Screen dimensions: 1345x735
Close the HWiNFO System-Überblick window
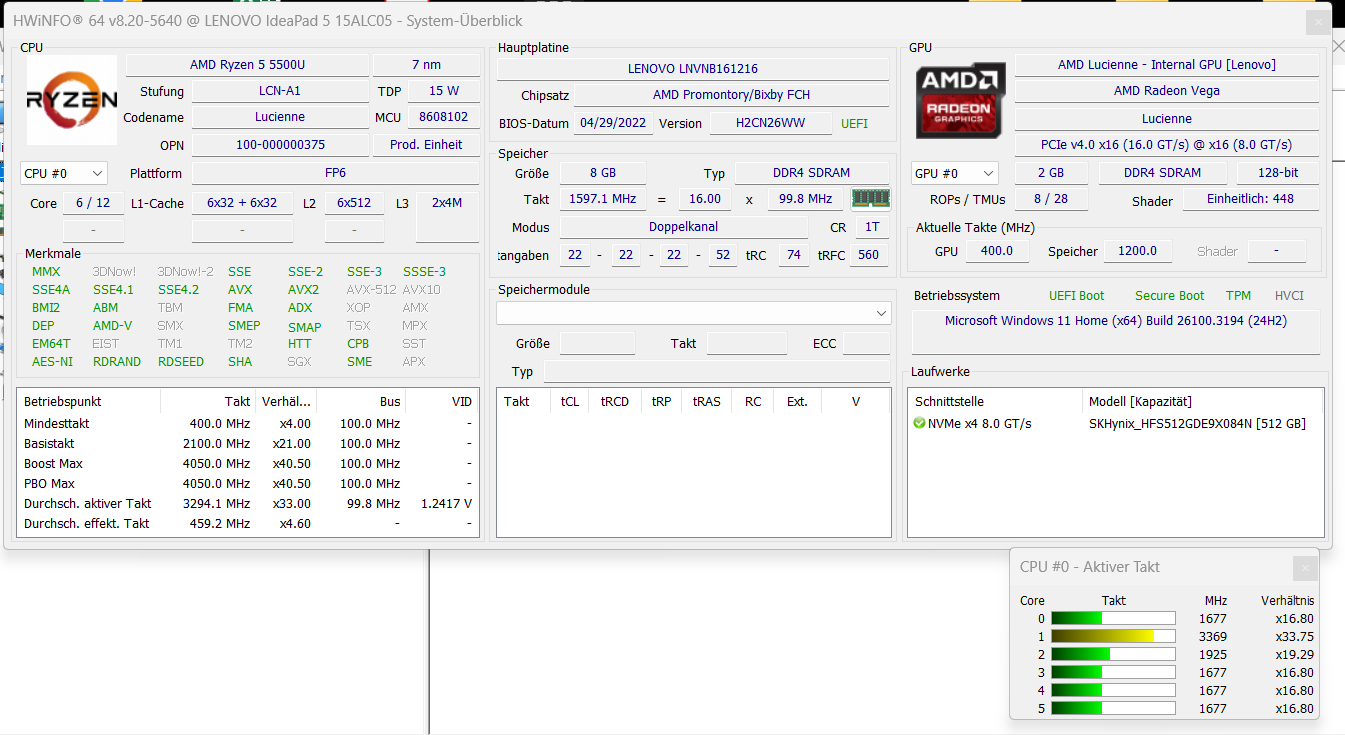coord(1319,22)
